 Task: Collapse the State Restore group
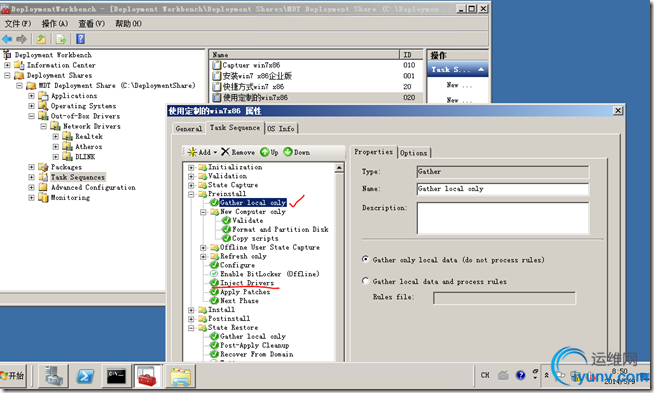tap(191, 328)
